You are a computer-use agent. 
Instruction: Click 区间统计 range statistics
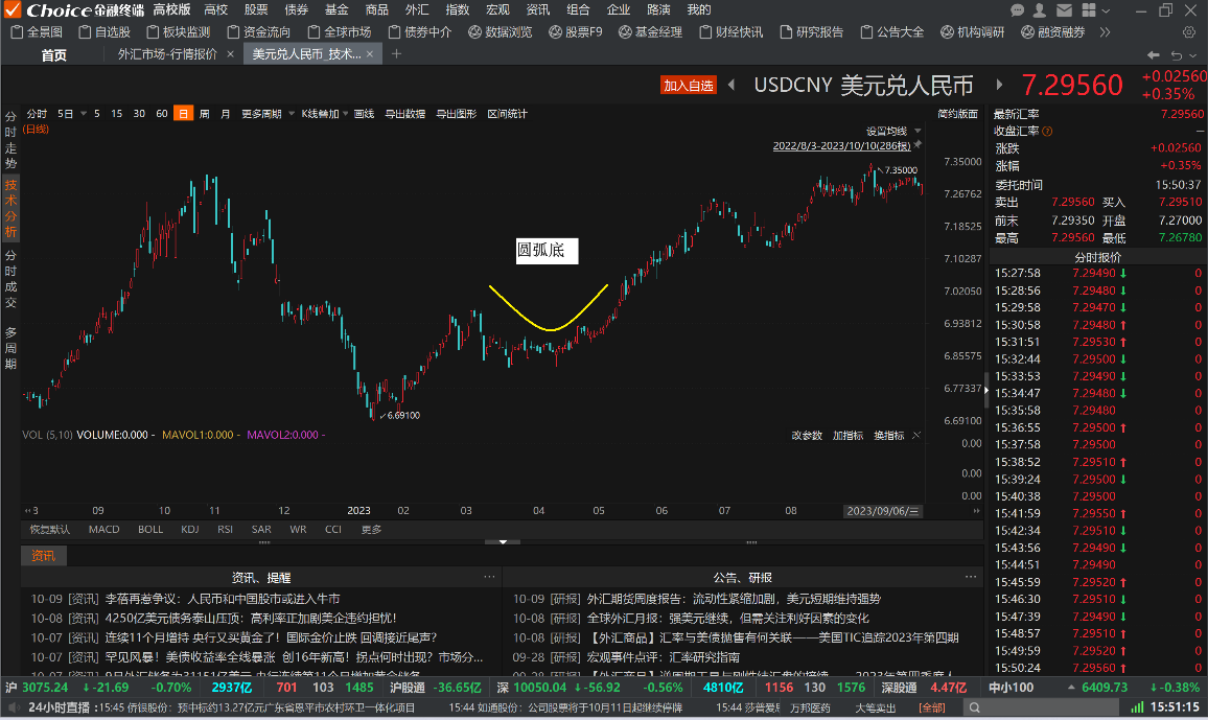pyautogui.click(x=507, y=113)
